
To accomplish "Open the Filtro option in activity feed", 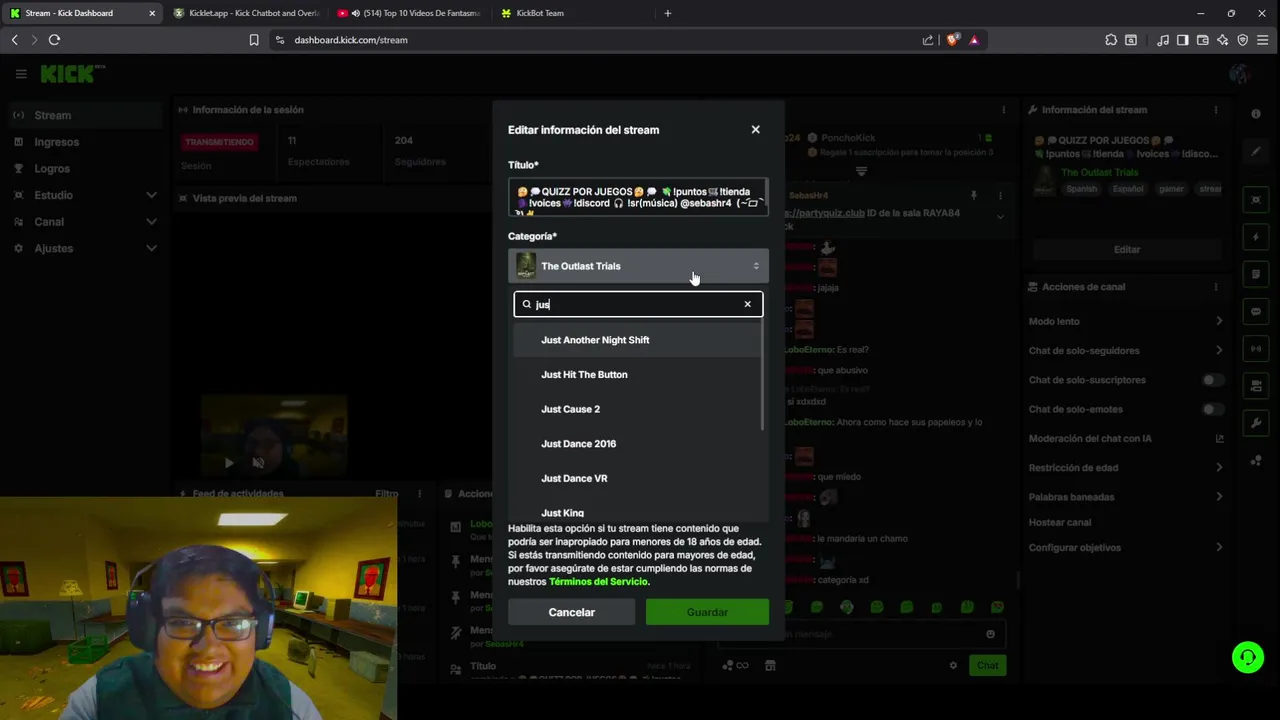I will pos(386,493).
